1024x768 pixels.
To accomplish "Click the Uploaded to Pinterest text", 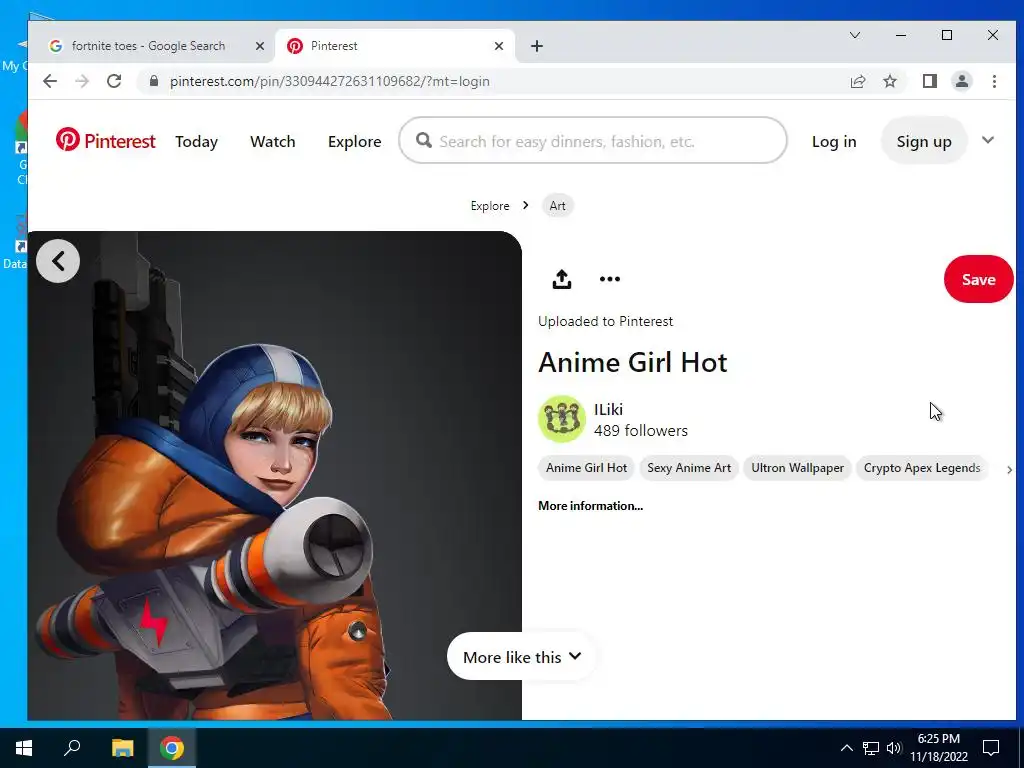I will pyautogui.click(x=605, y=321).
